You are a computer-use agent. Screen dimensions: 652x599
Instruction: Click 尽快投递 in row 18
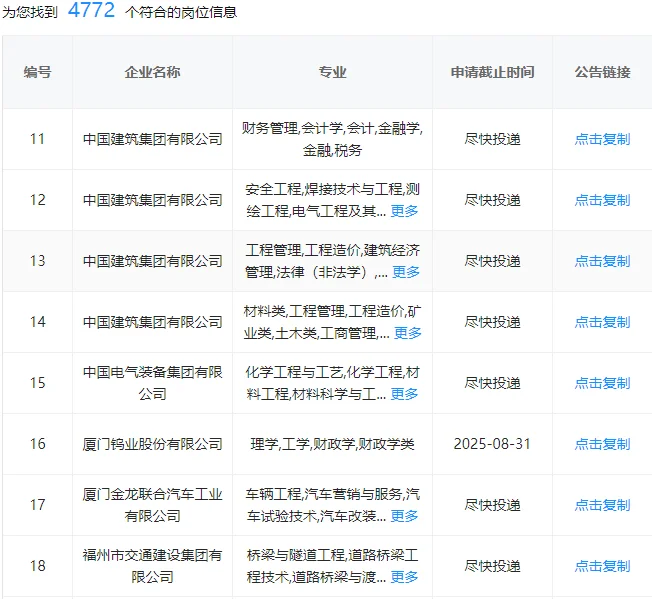tap(492, 566)
